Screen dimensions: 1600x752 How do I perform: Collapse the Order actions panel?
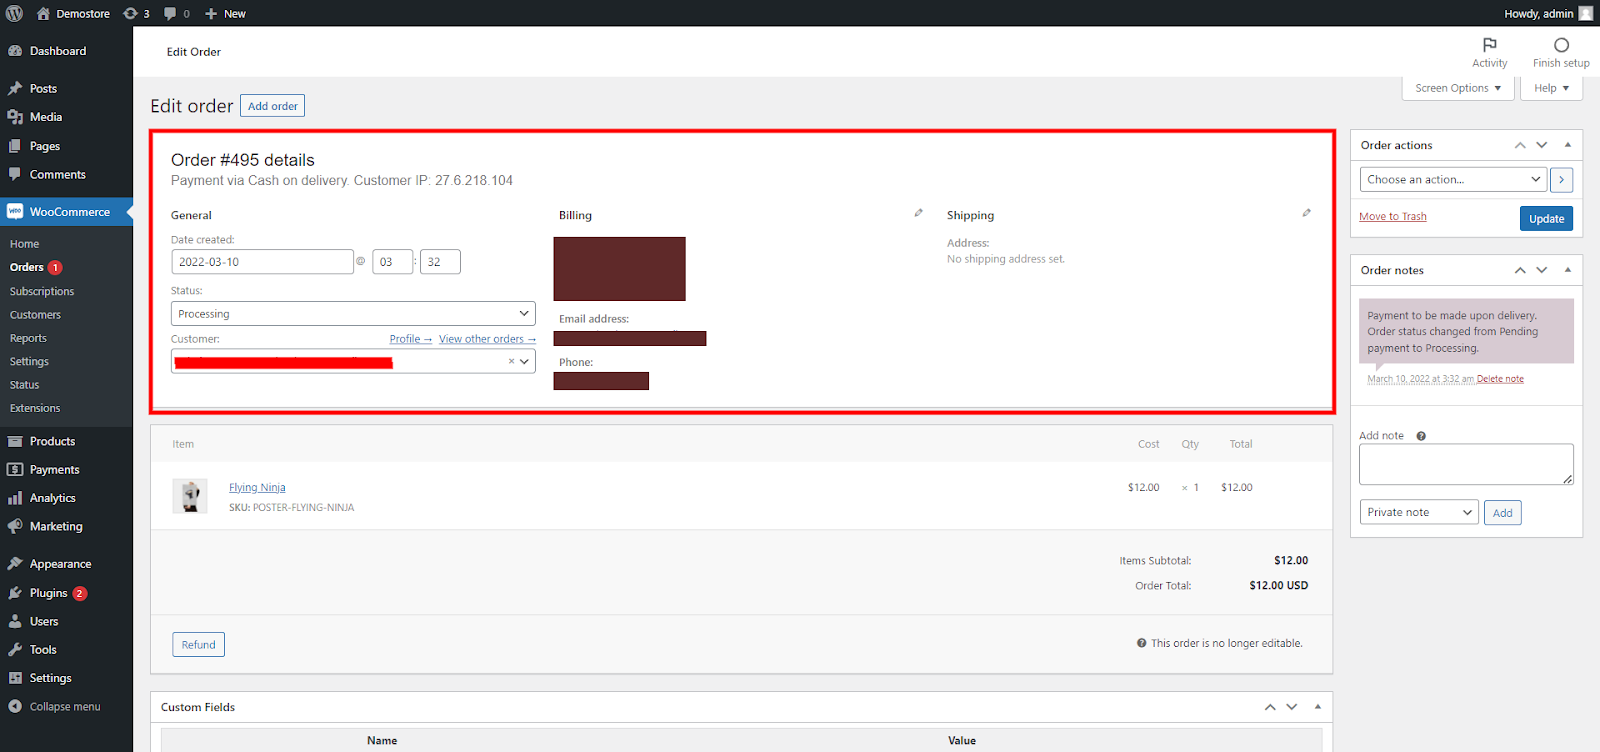click(1567, 145)
